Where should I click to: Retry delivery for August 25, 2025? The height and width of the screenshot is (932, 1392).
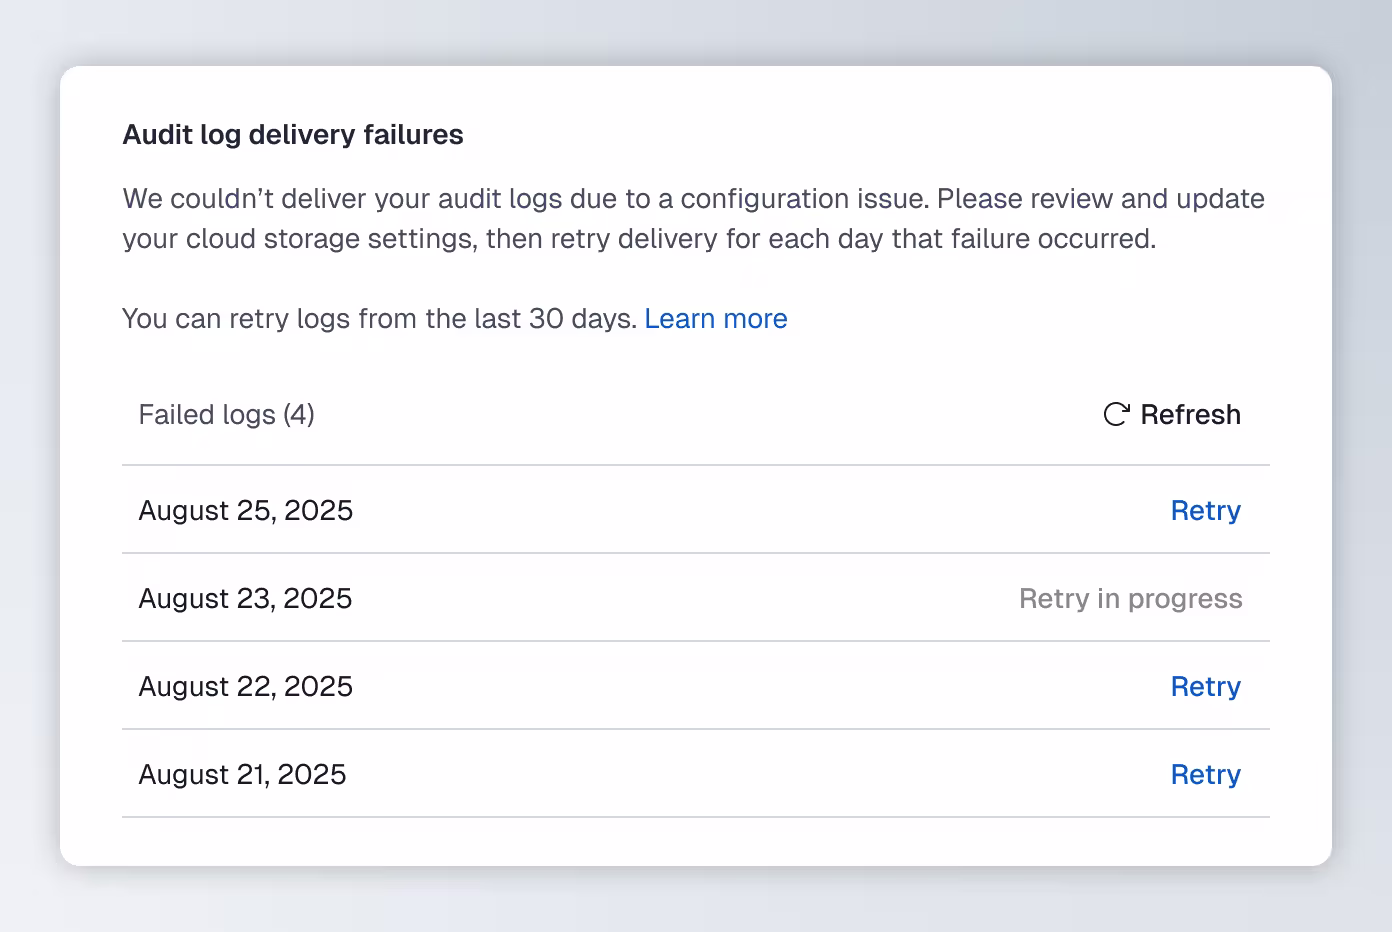pos(1205,510)
